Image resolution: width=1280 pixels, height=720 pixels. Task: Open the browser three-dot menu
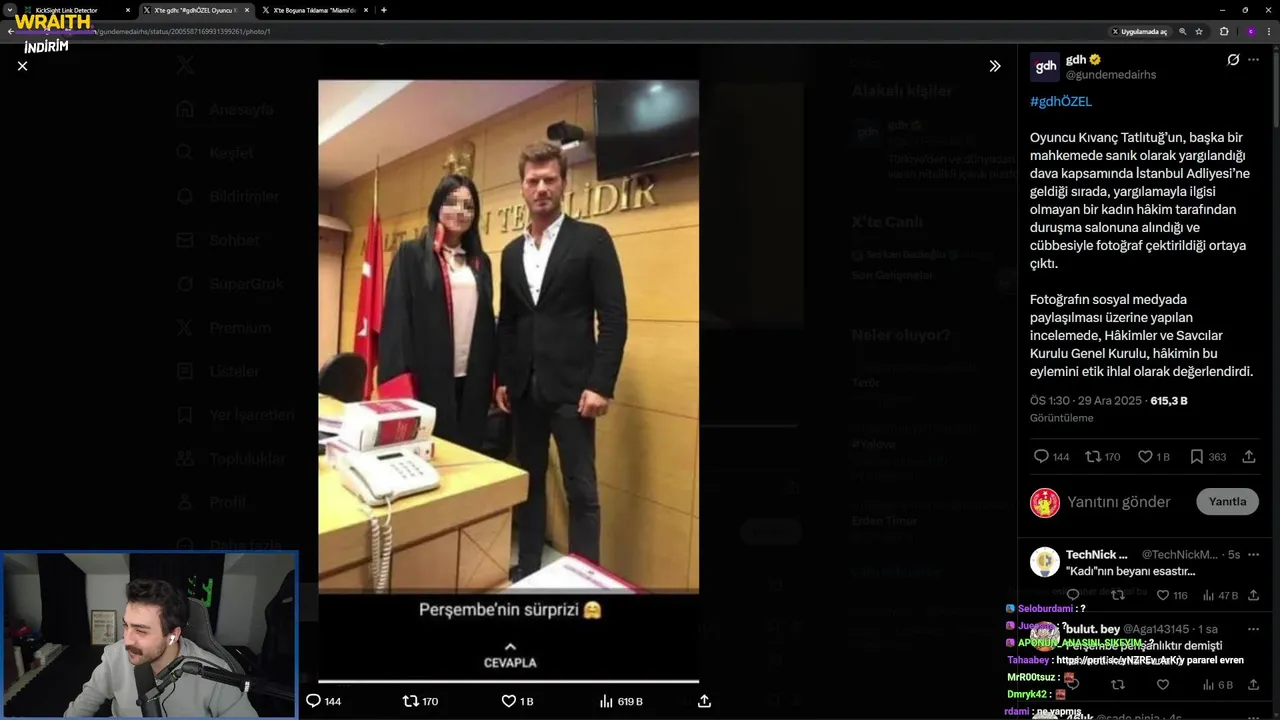click(x=1270, y=31)
